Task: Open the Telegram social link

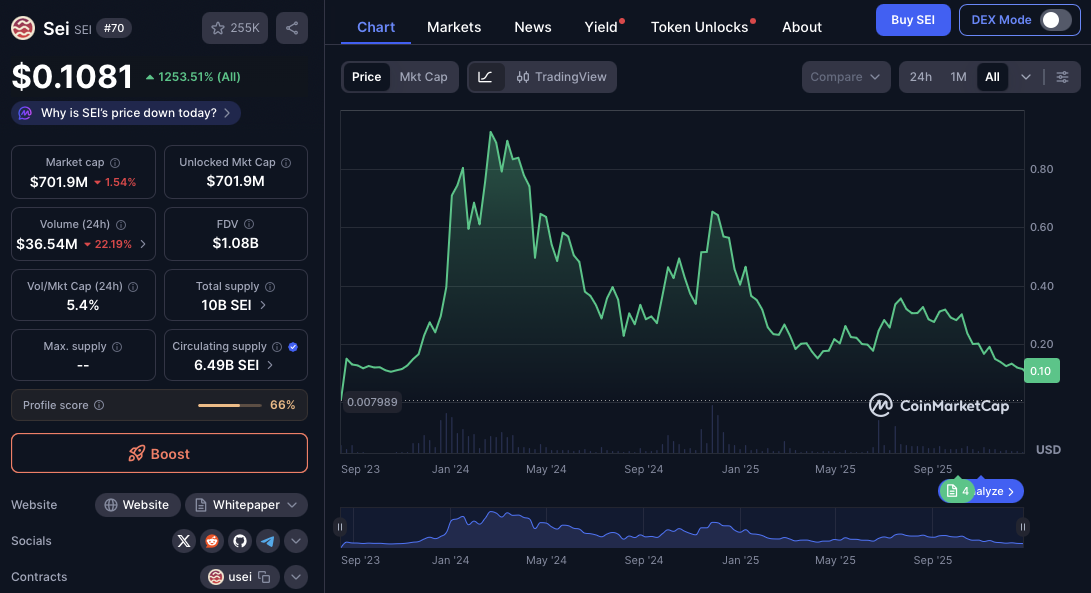Action: 267,541
